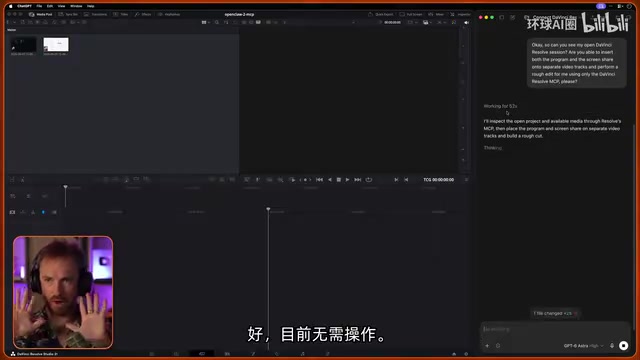Toggle the Sync Bin panel
The height and width of the screenshot is (360, 640).
[x=68, y=14]
